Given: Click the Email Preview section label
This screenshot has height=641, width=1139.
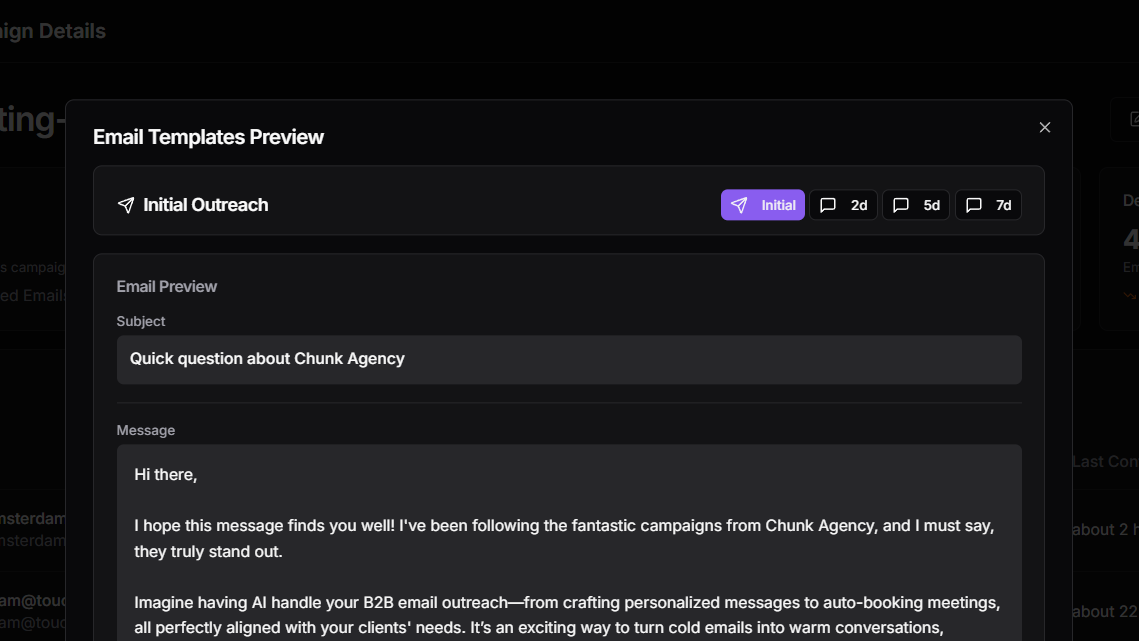Looking at the screenshot, I should pos(167,286).
